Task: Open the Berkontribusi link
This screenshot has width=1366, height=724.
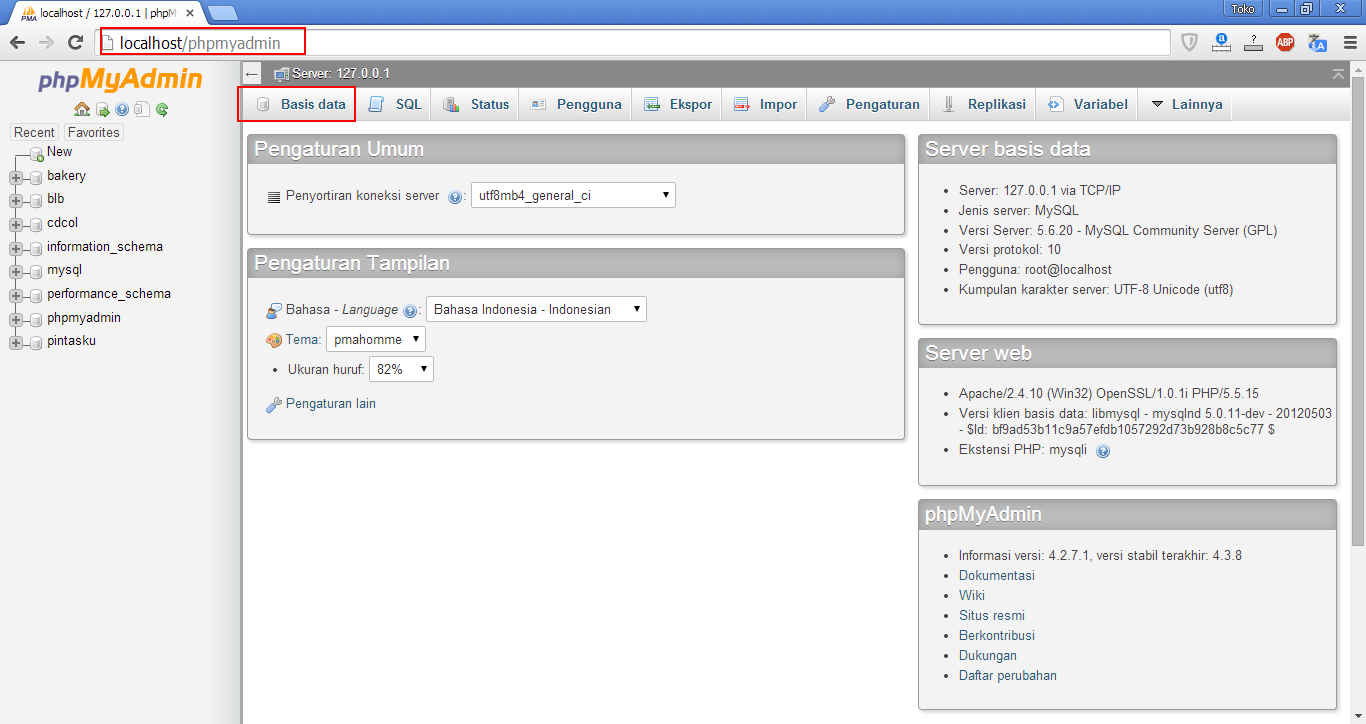Action: click(x=997, y=636)
